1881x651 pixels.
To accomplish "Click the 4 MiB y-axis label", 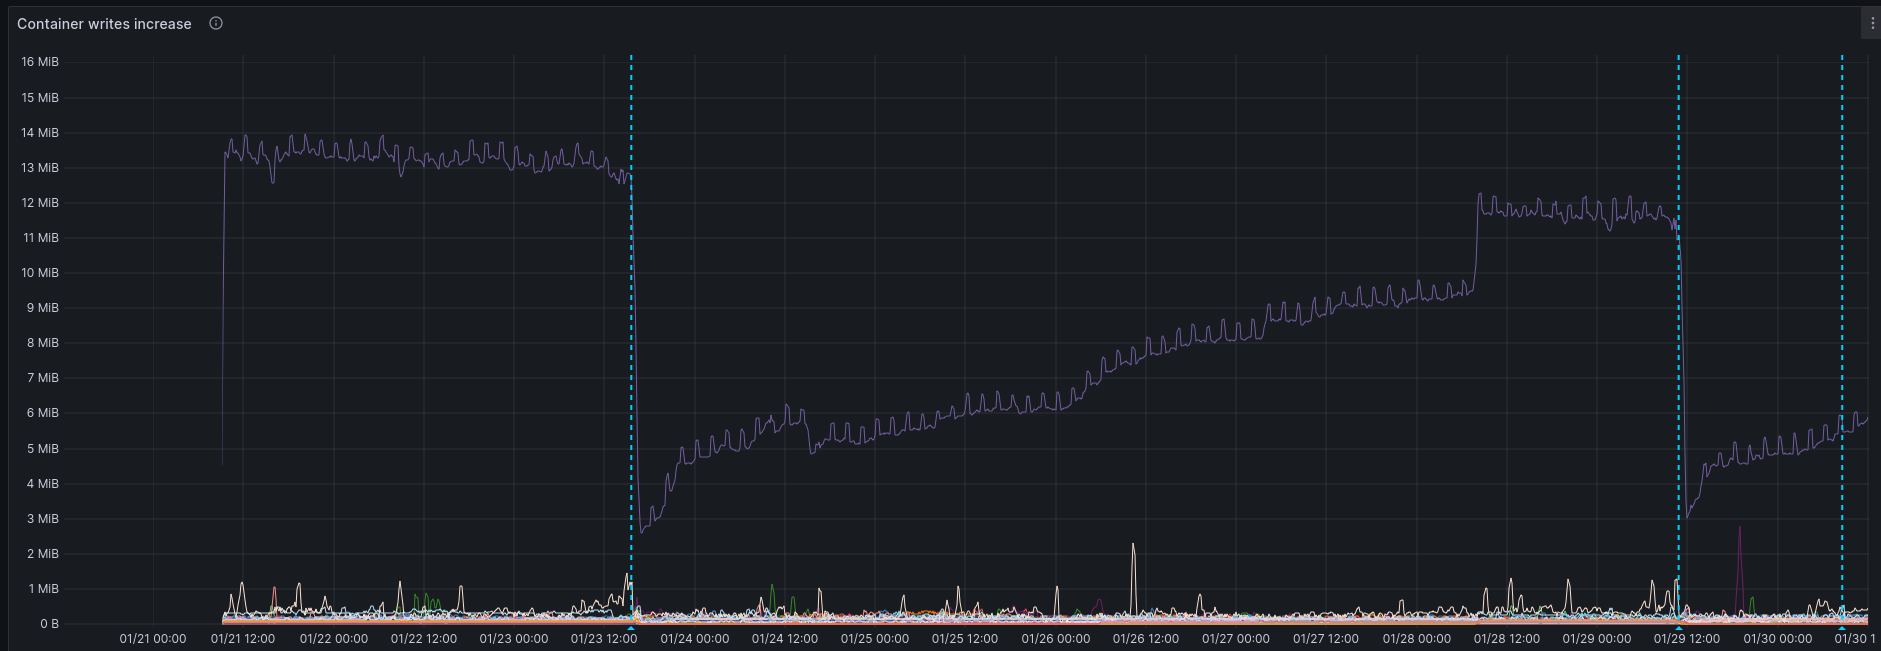I will [43, 484].
